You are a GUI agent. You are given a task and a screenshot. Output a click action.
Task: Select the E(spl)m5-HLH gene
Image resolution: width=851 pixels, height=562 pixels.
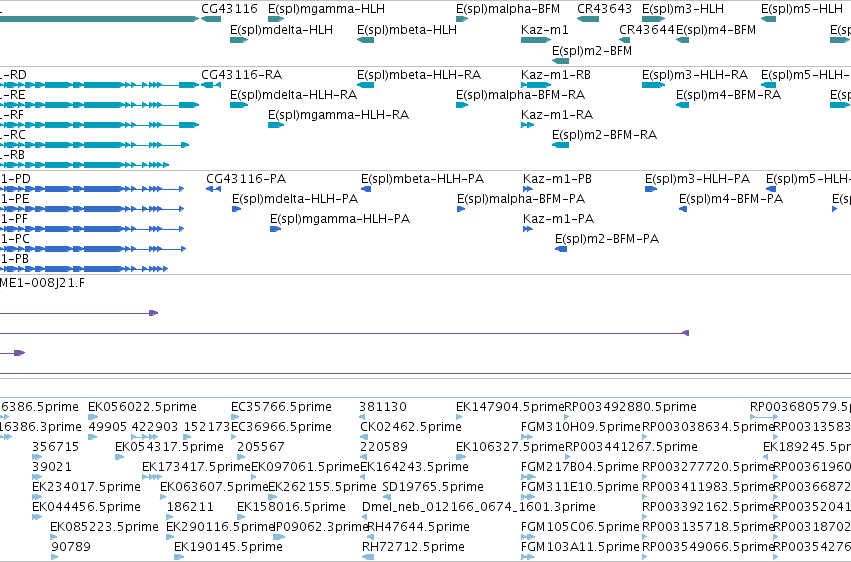pyautogui.click(x=769, y=19)
